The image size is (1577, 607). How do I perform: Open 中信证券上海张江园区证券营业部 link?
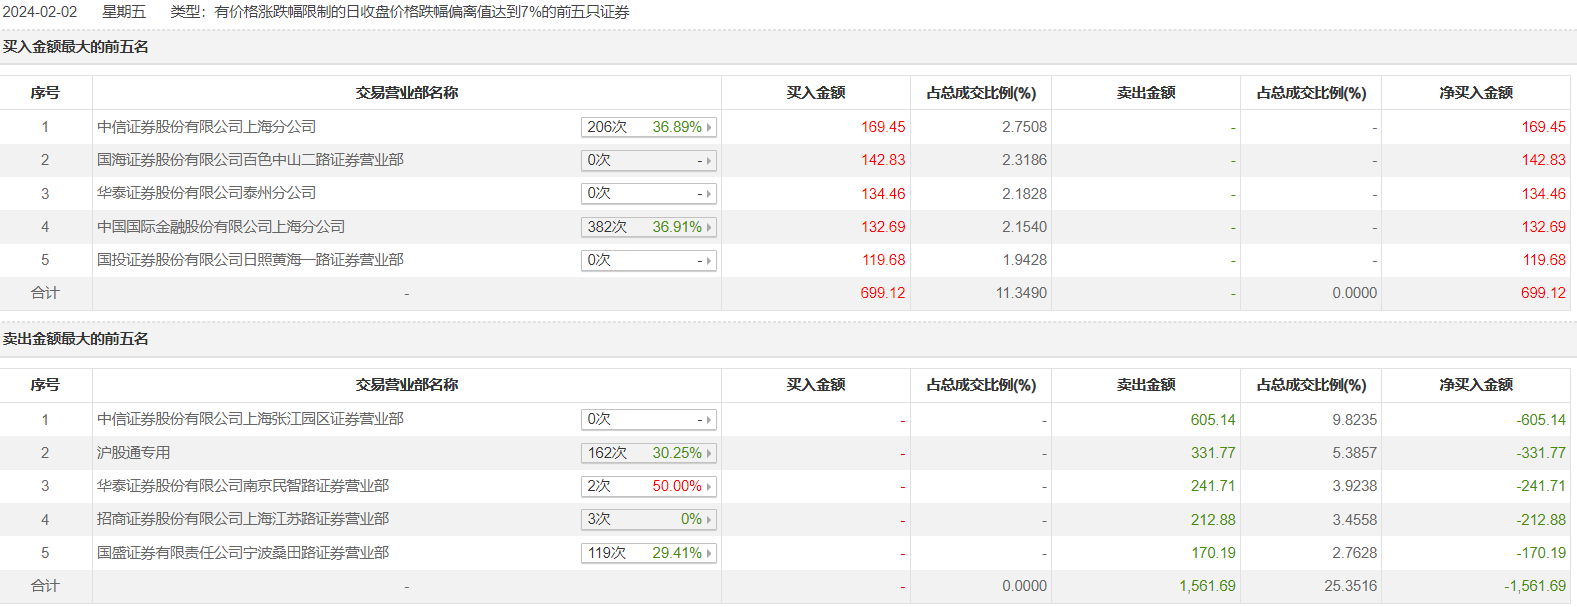pyautogui.click(x=250, y=419)
